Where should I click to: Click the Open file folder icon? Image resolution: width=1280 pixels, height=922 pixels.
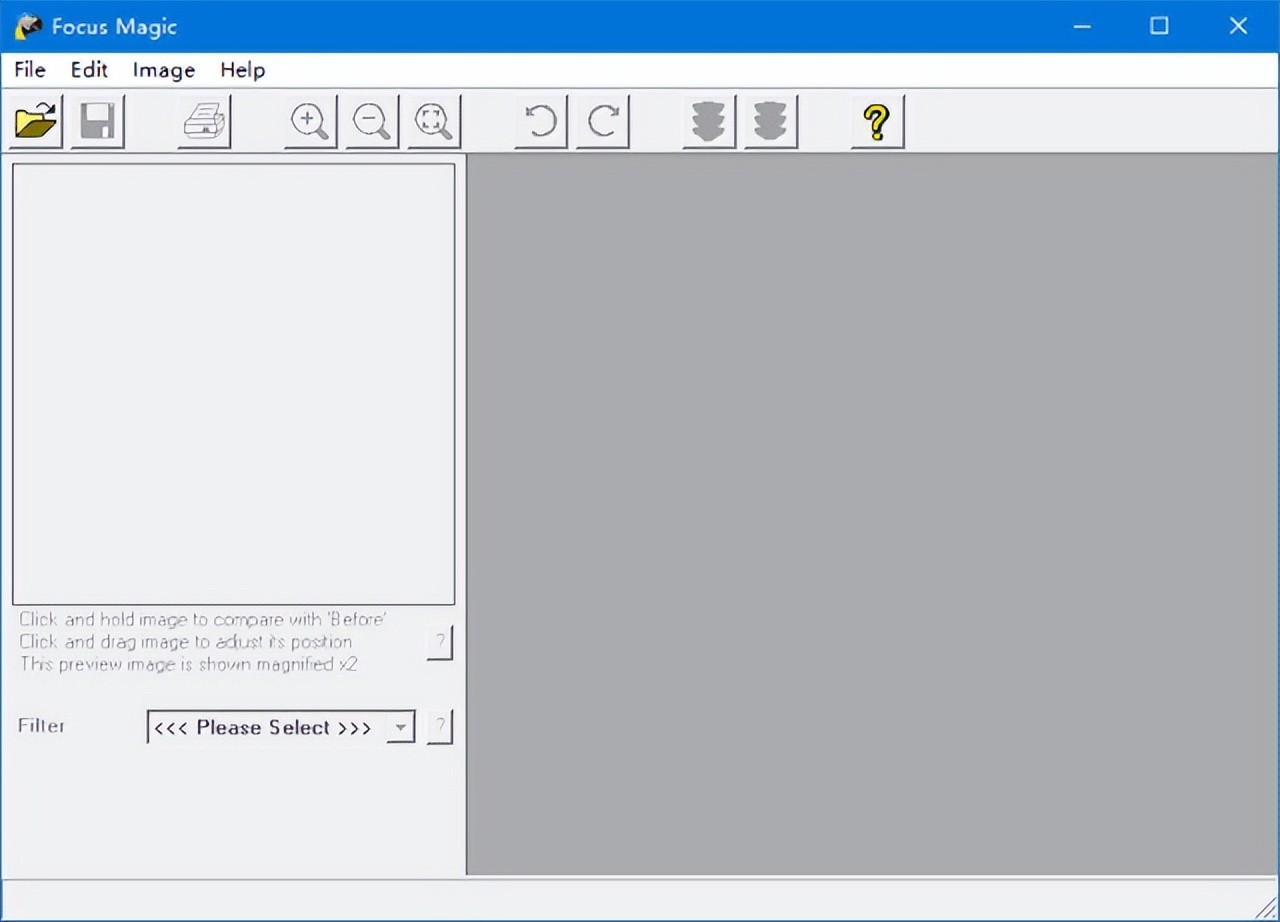point(36,122)
